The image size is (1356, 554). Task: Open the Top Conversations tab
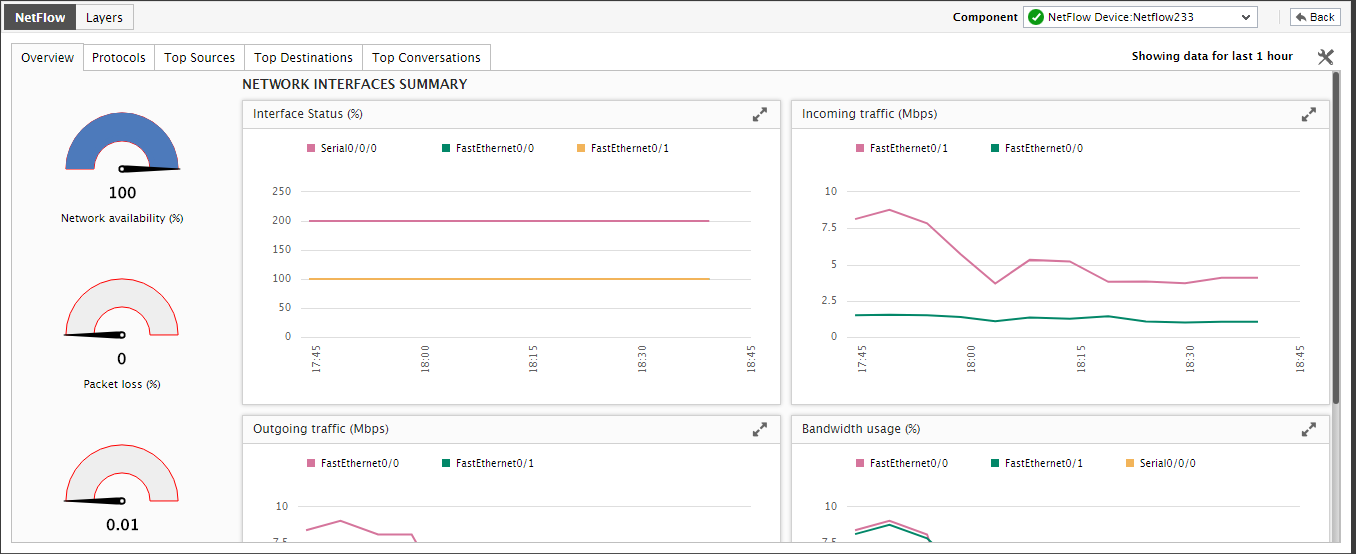pos(427,58)
